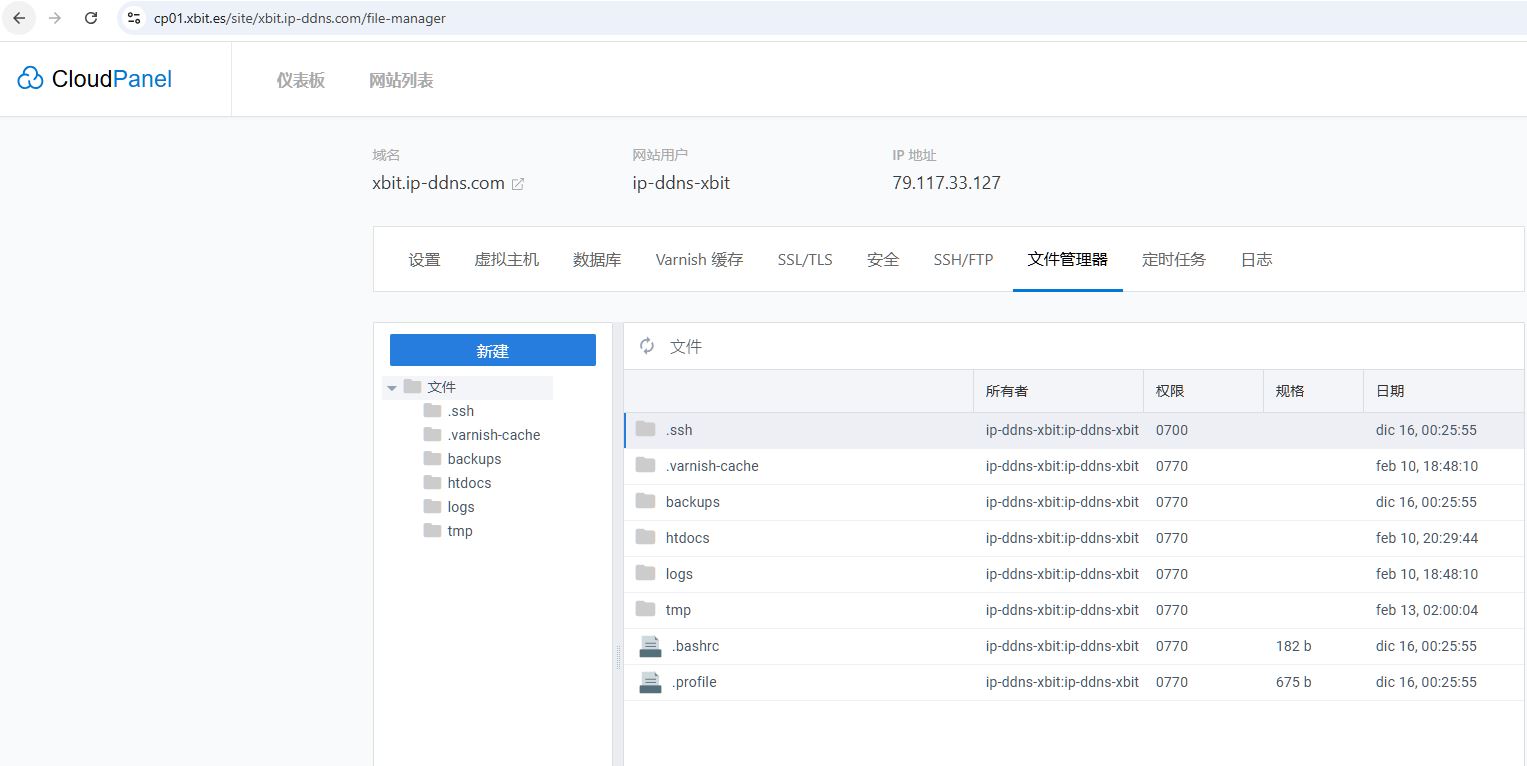This screenshot has height=766, width=1527.
Task: Click htdocs folder icon in tree
Action: [x=432, y=482]
